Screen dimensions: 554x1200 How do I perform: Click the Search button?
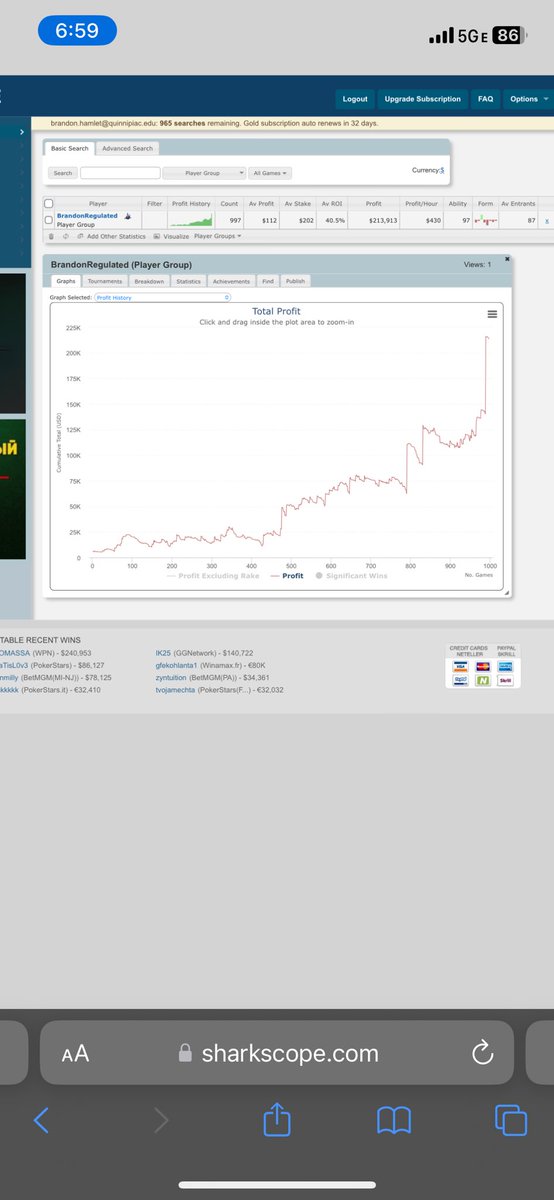tap(63, 173)
